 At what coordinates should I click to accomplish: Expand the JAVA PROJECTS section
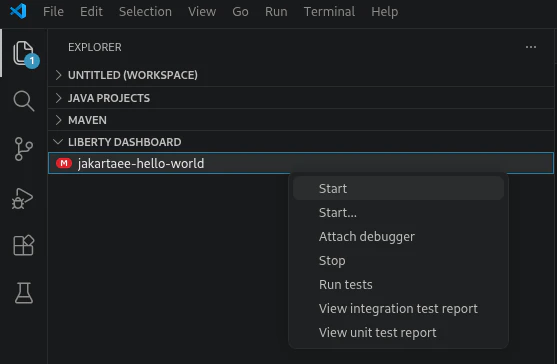301,98
